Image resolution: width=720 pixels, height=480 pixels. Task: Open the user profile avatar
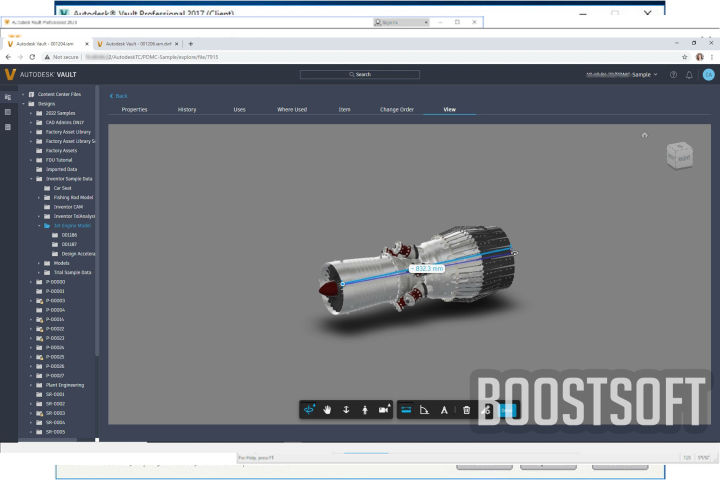click(x=709, y=74)
